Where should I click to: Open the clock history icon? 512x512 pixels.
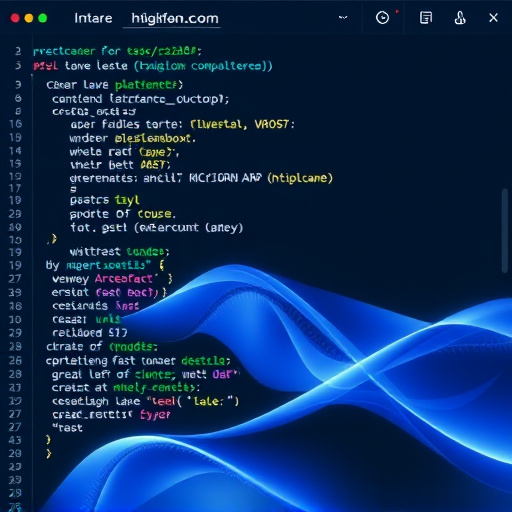(x=382, y=18)
